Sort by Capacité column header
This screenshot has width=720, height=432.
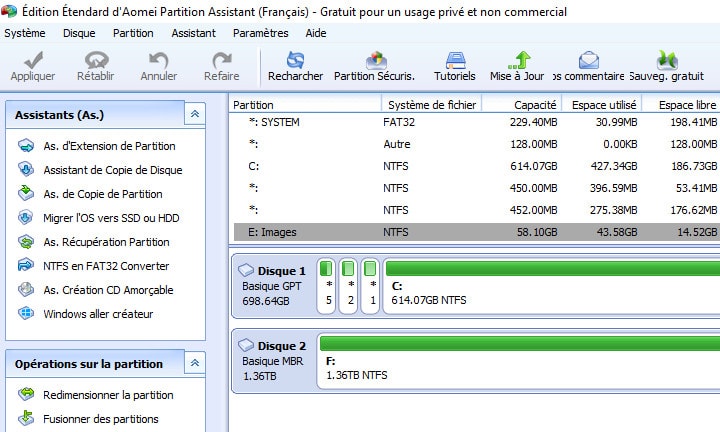522,105
